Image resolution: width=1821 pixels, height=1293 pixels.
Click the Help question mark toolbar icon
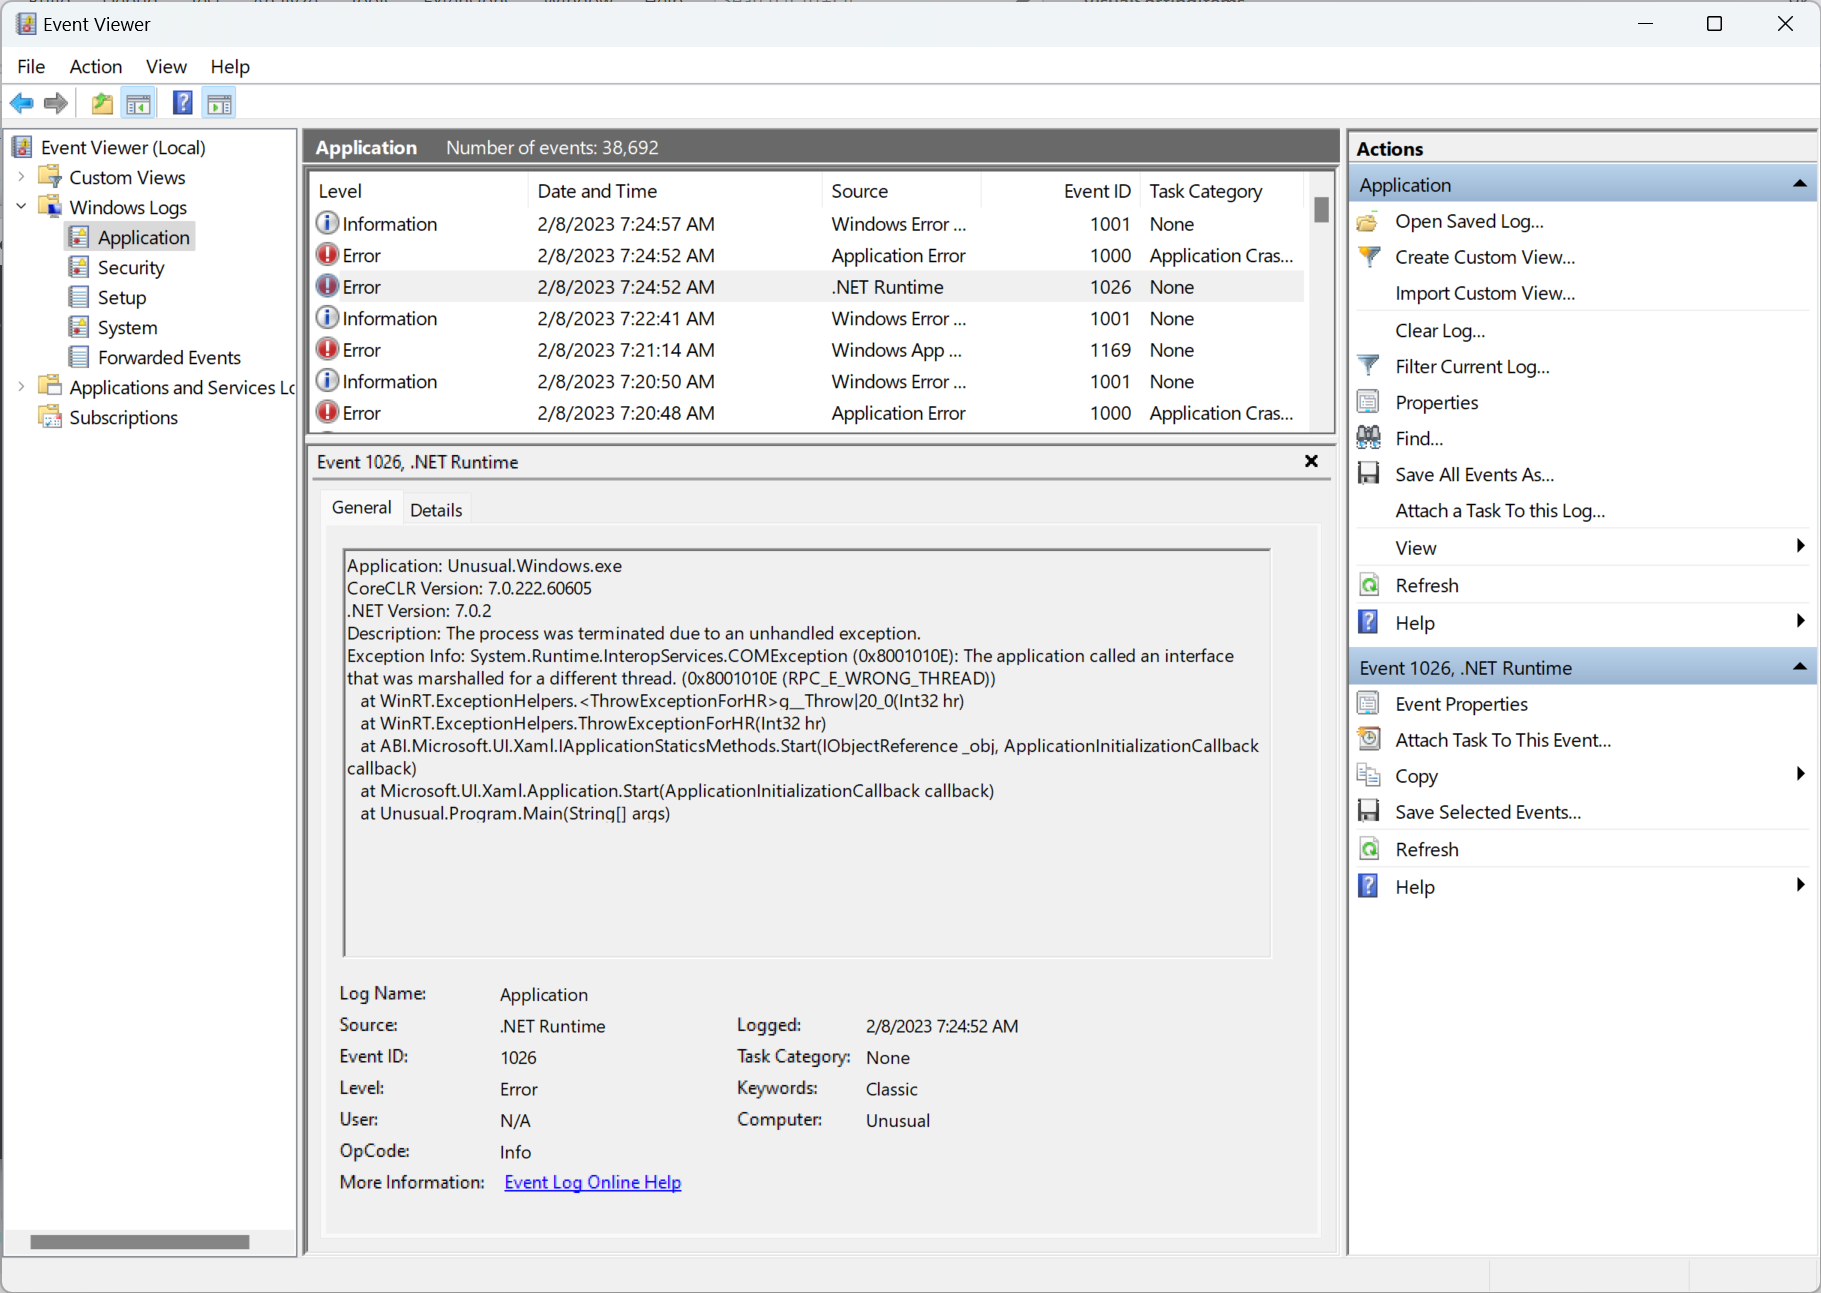click(x=182, y=102)
